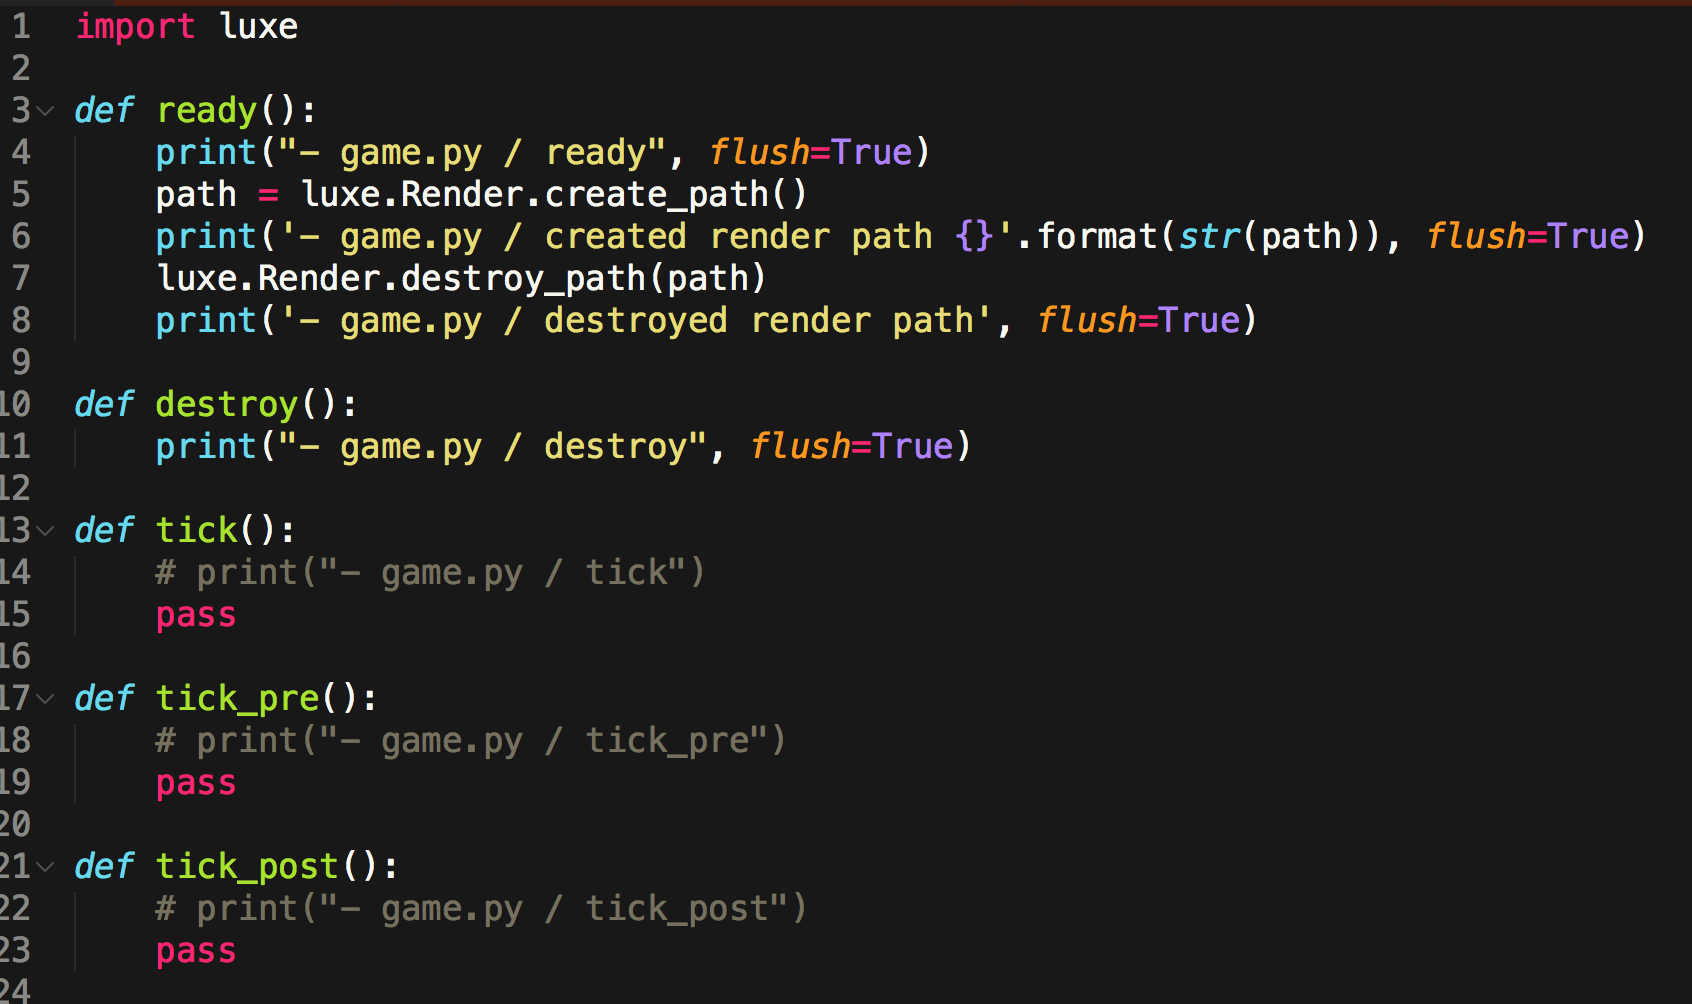Click 'flush=True' on the destroyed render path line

(x=1139, y=320)
